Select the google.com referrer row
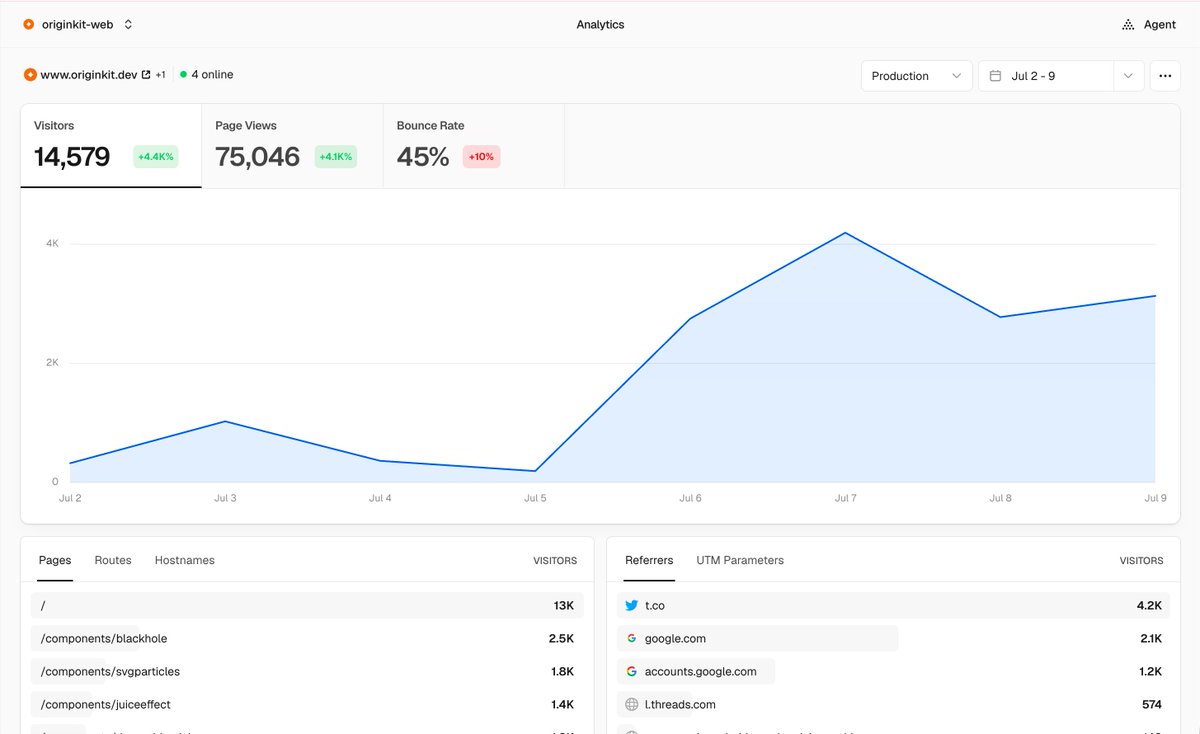This screenshot has height=734, width=1200. pyautogui.click(x=893, y=638)
